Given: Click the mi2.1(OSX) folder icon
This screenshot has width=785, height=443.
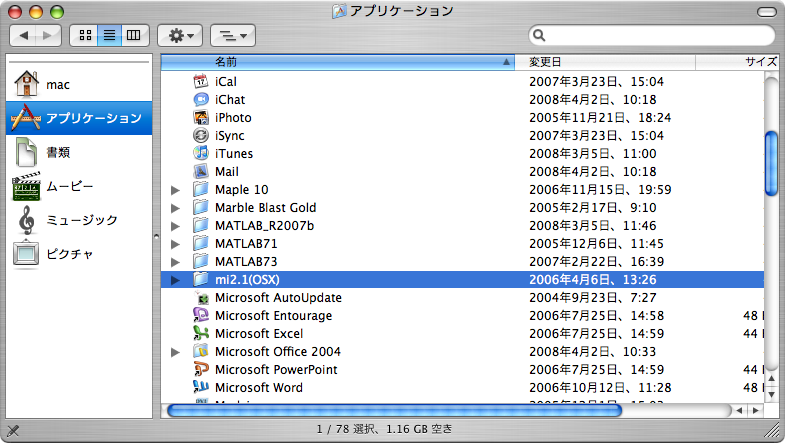Looking at the screenshot, I should [201, 279].
